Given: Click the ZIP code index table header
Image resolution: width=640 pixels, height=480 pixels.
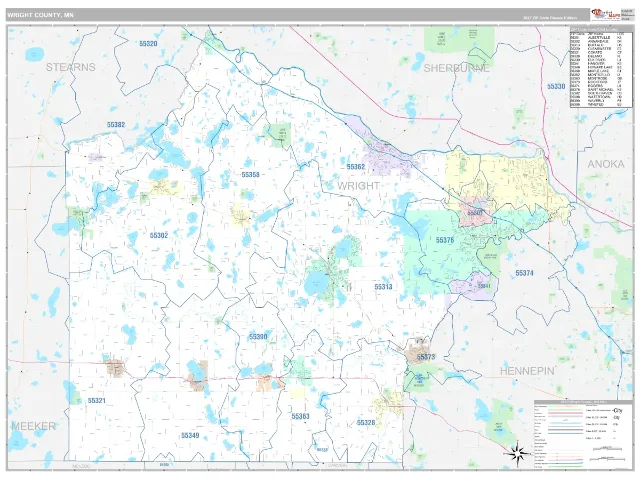Looking at the screenshot, I should (601, 29).
